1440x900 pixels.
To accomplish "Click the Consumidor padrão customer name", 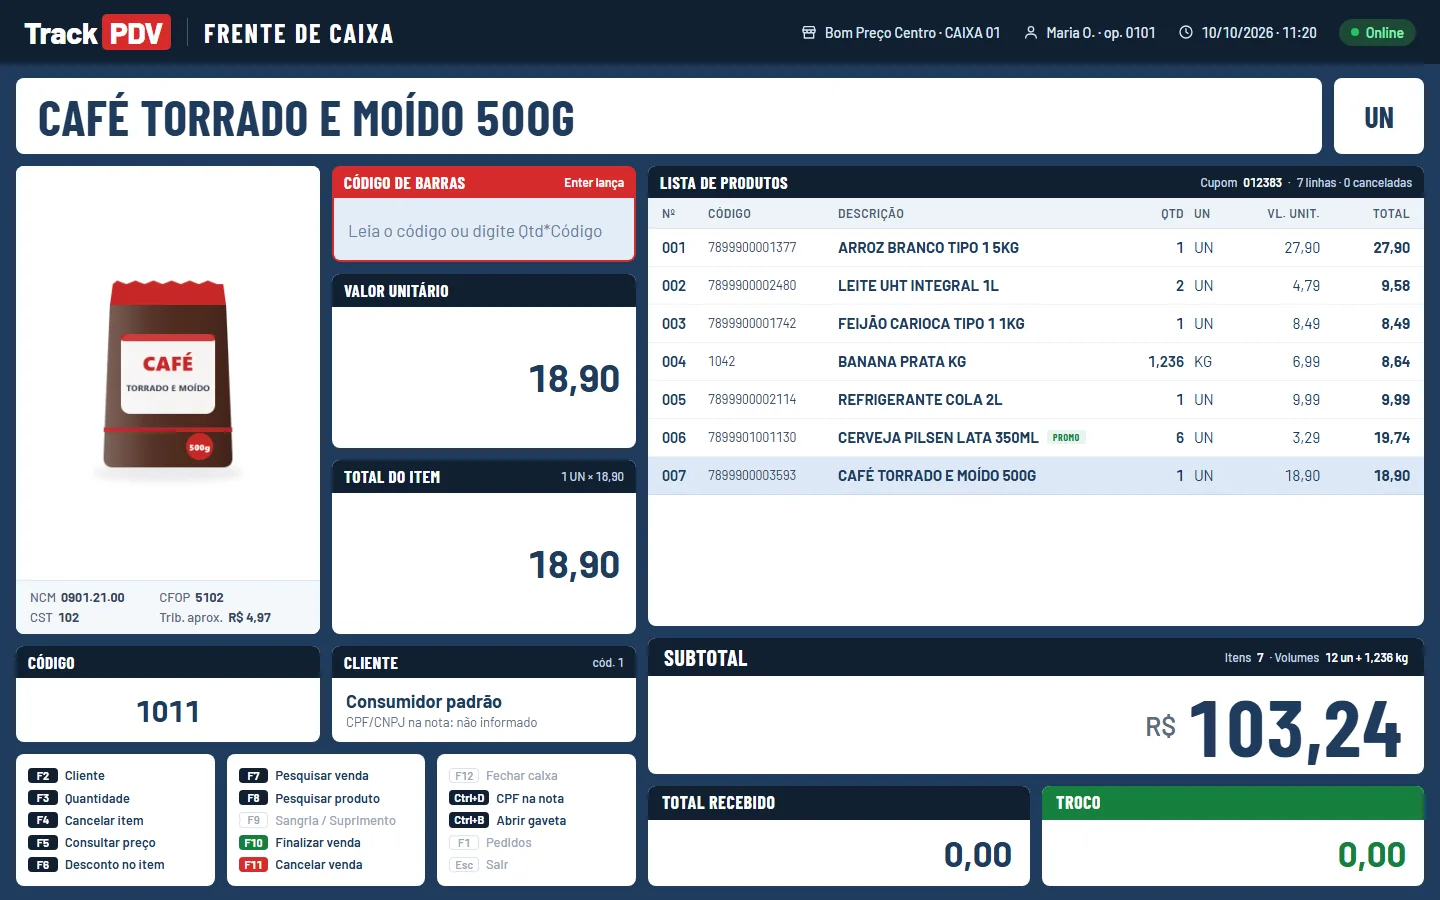I will click(424, 702).
